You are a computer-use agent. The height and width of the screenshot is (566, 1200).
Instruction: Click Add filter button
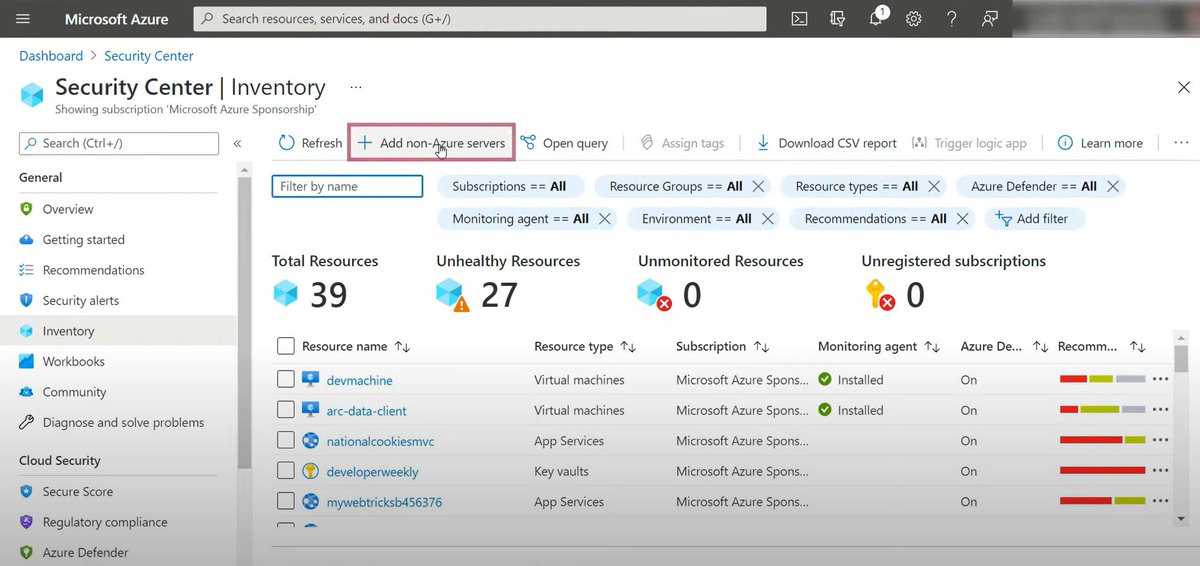click(1034, 219)
